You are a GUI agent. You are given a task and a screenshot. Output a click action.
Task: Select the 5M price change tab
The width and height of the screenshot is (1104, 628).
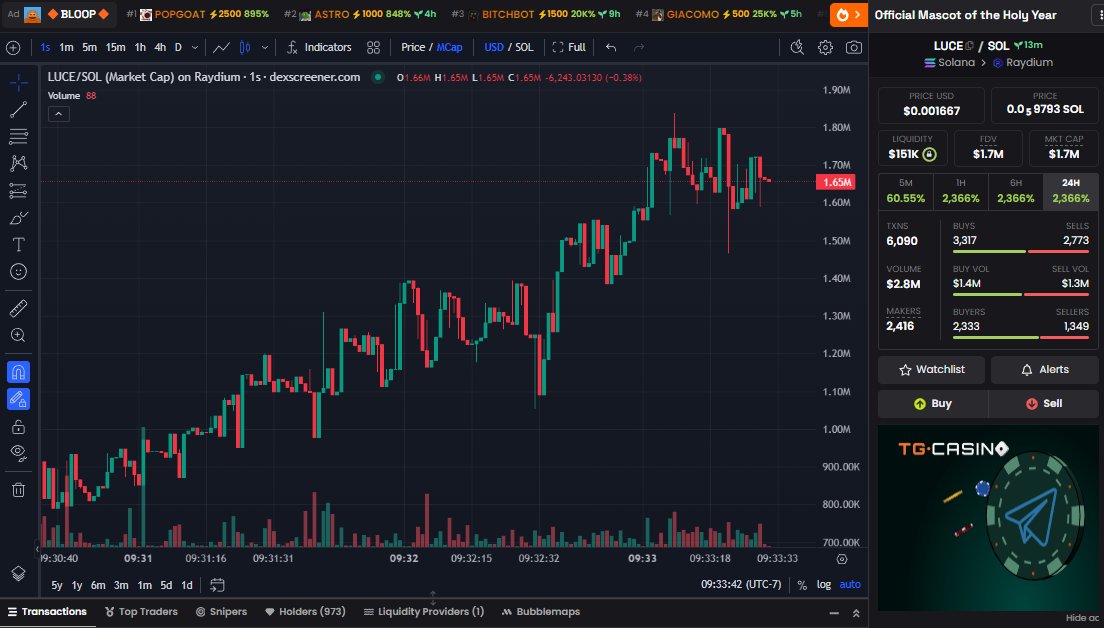905,191
